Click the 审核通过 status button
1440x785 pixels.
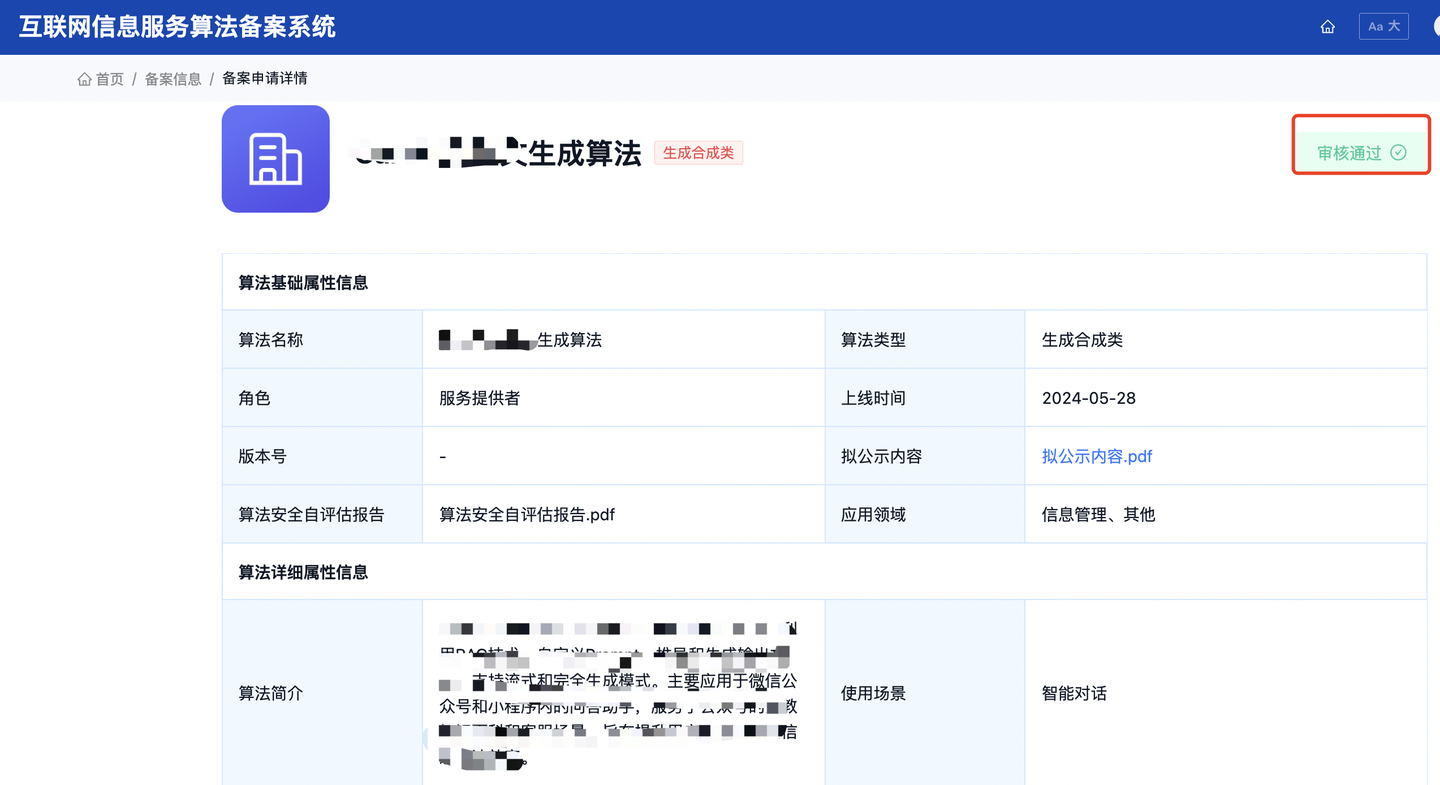(x=1360, y=152)
